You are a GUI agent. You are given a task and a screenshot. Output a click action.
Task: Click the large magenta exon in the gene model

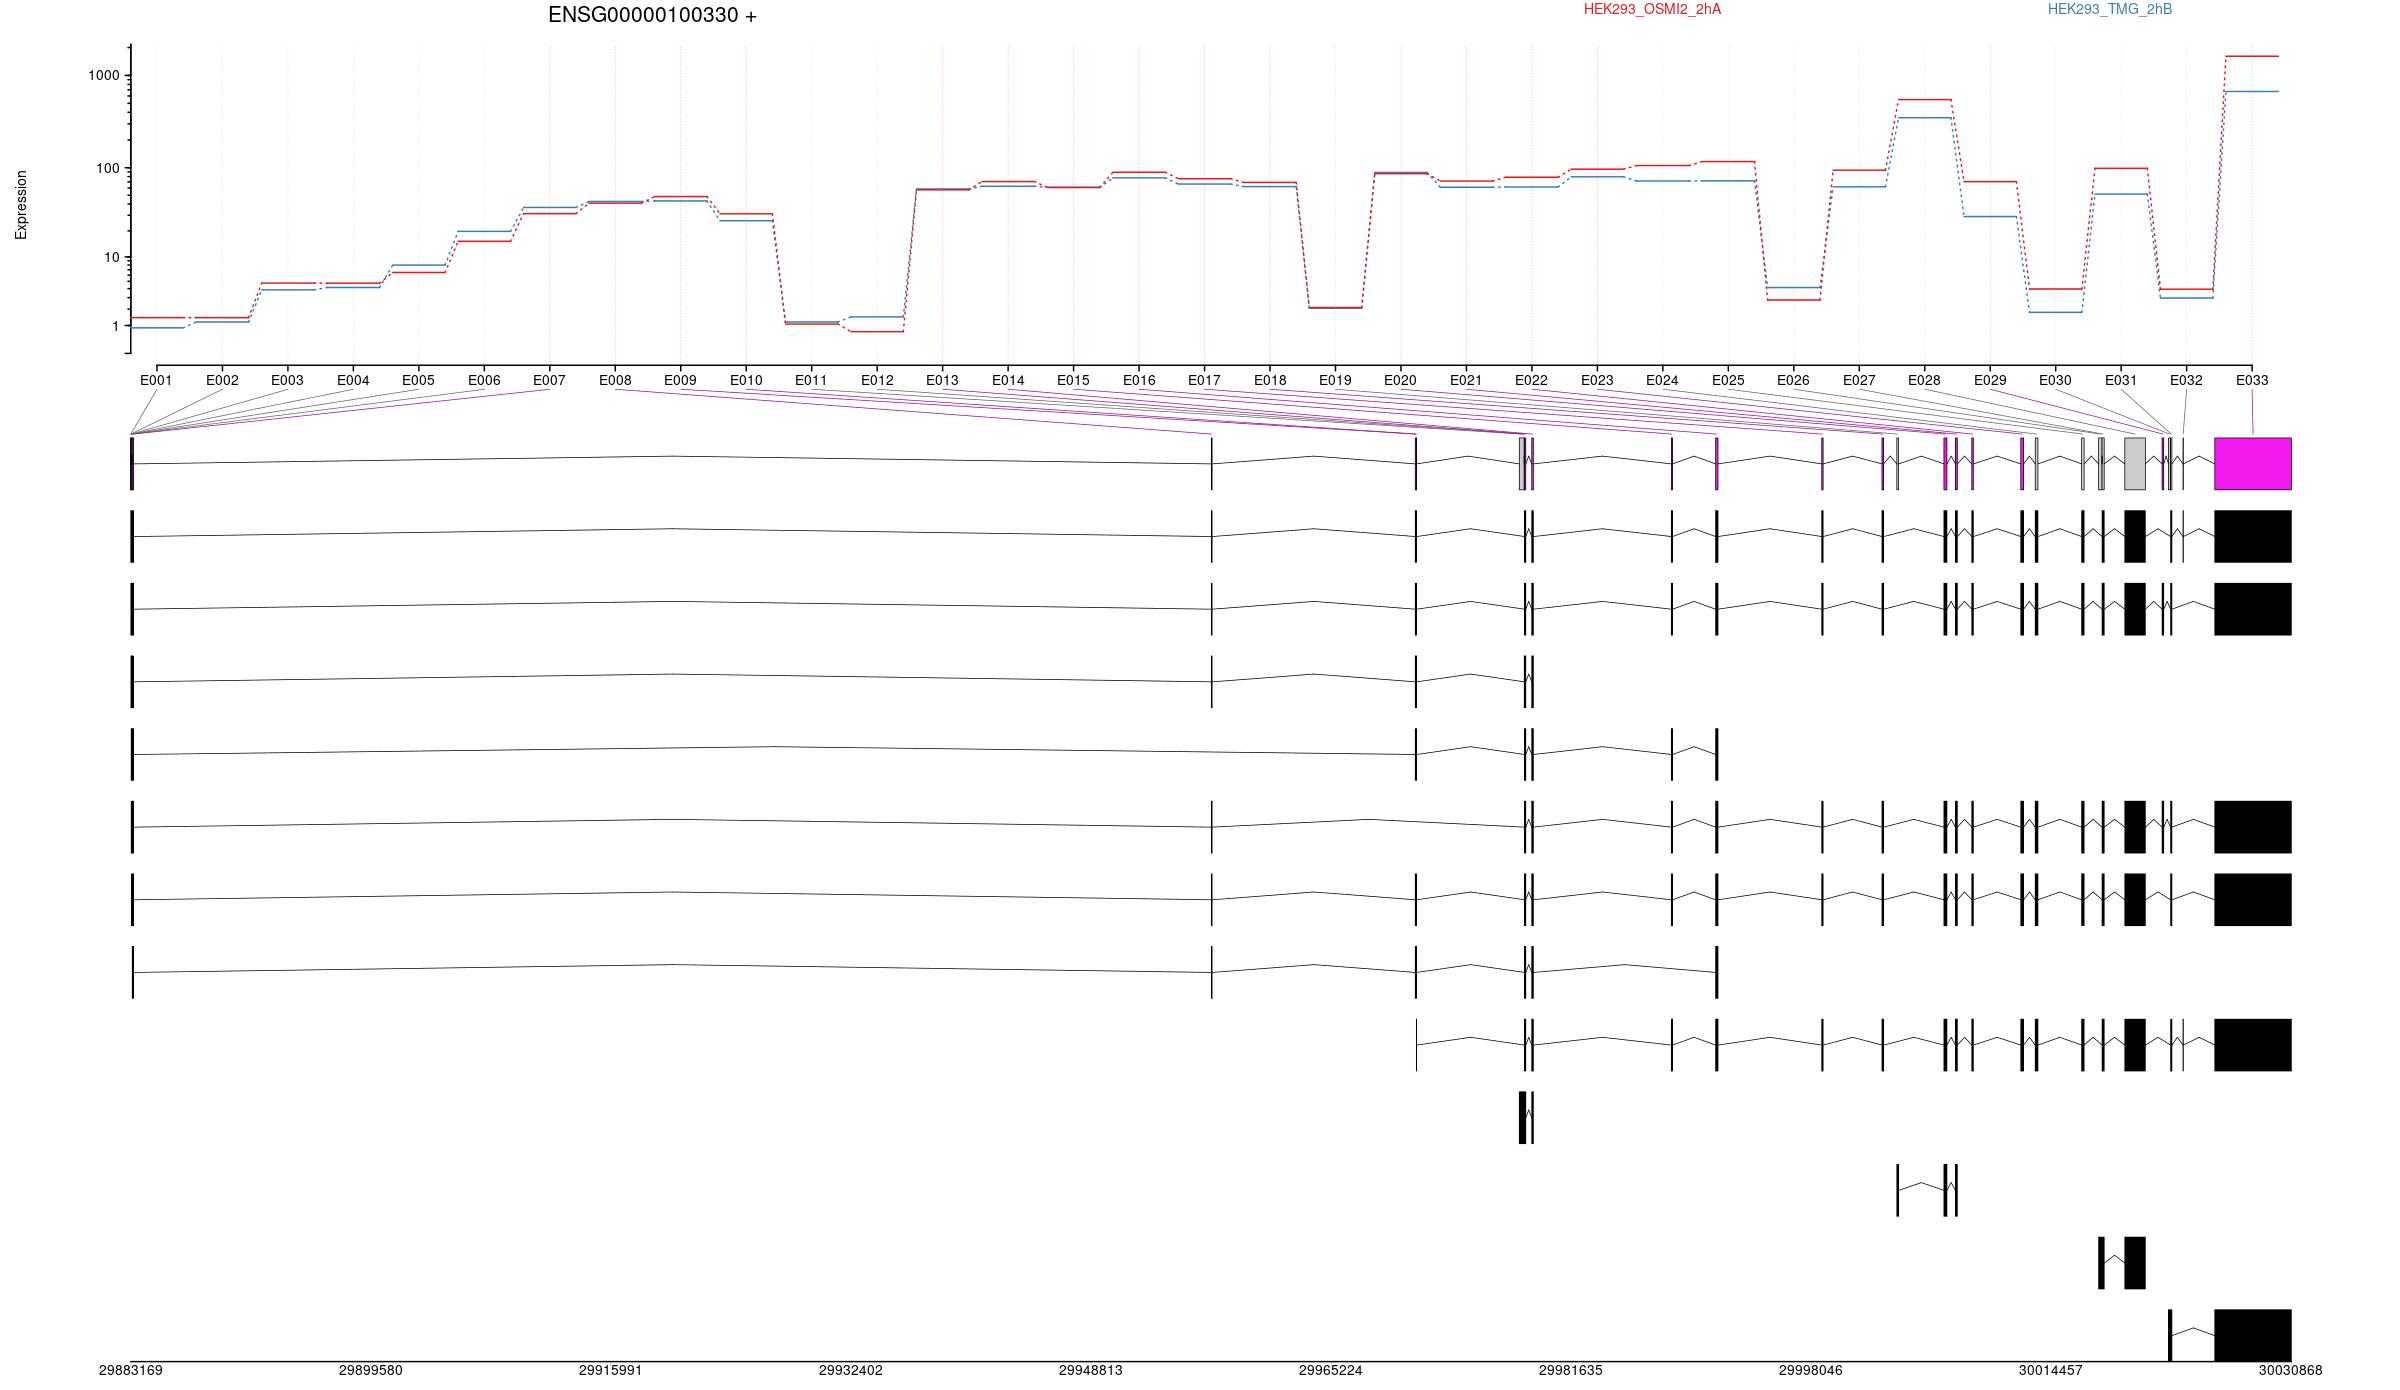coord(2253,464)
